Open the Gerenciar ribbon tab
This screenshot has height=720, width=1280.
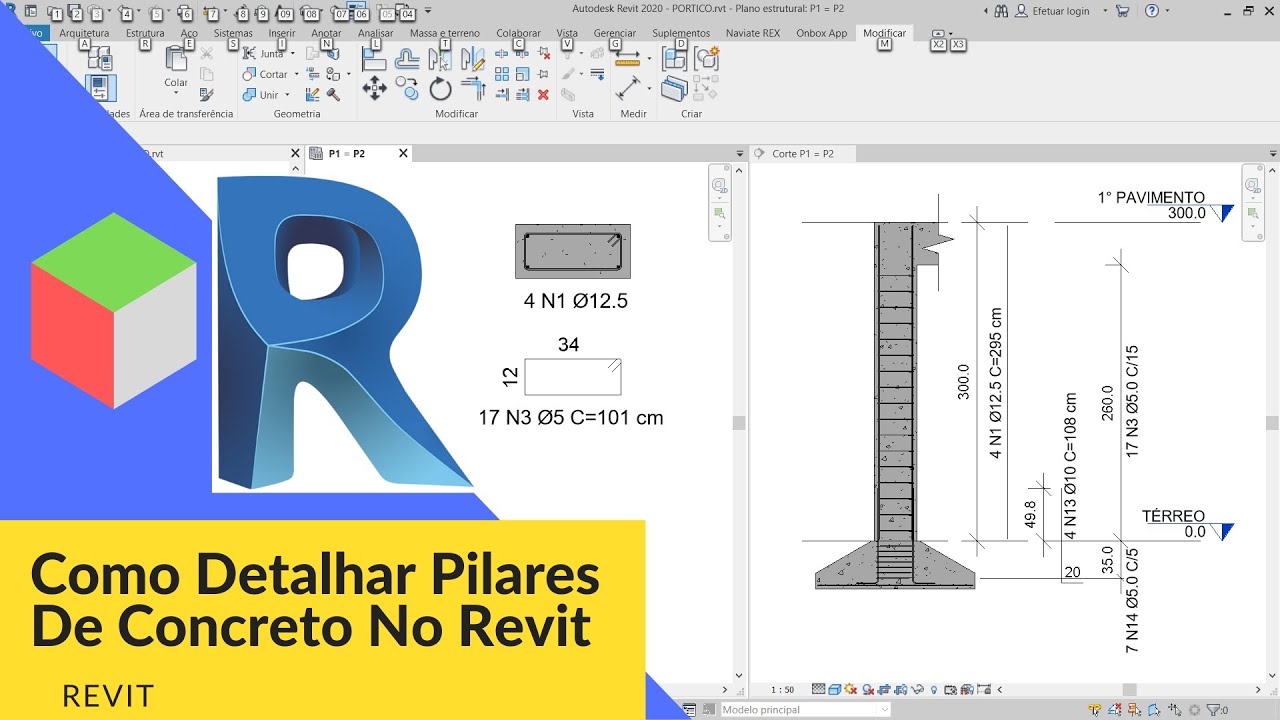click(x=615, y=33)
